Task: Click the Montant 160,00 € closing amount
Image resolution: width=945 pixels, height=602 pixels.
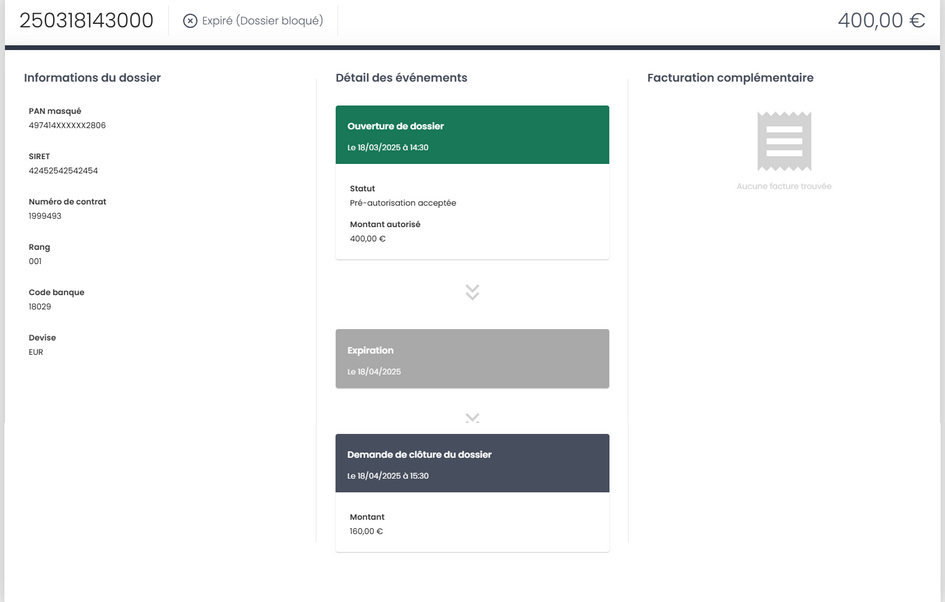Action: (366, 531)
